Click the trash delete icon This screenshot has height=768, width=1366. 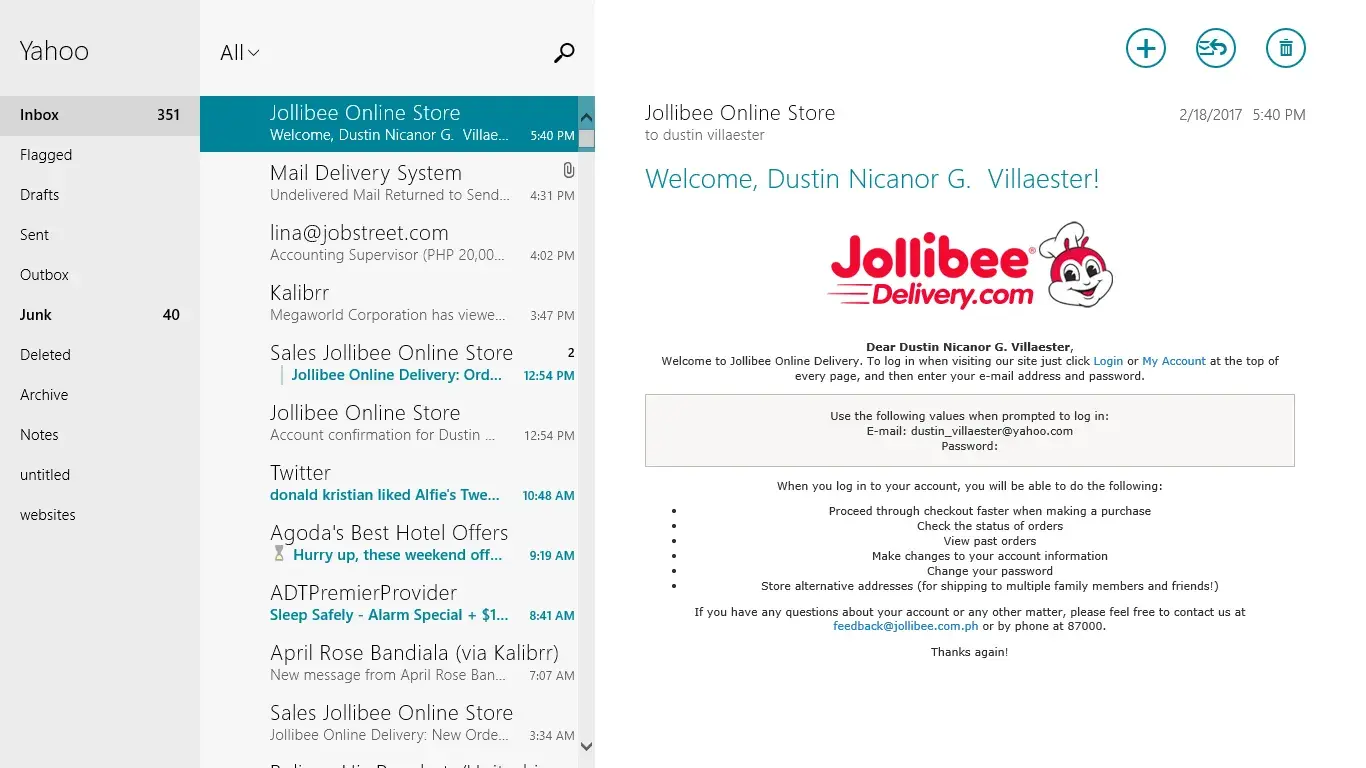click(x=1285, y=48)
